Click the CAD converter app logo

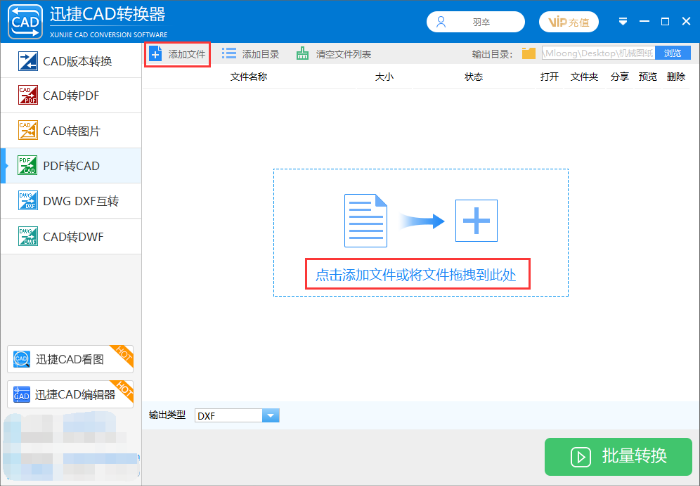click(25, 21)
